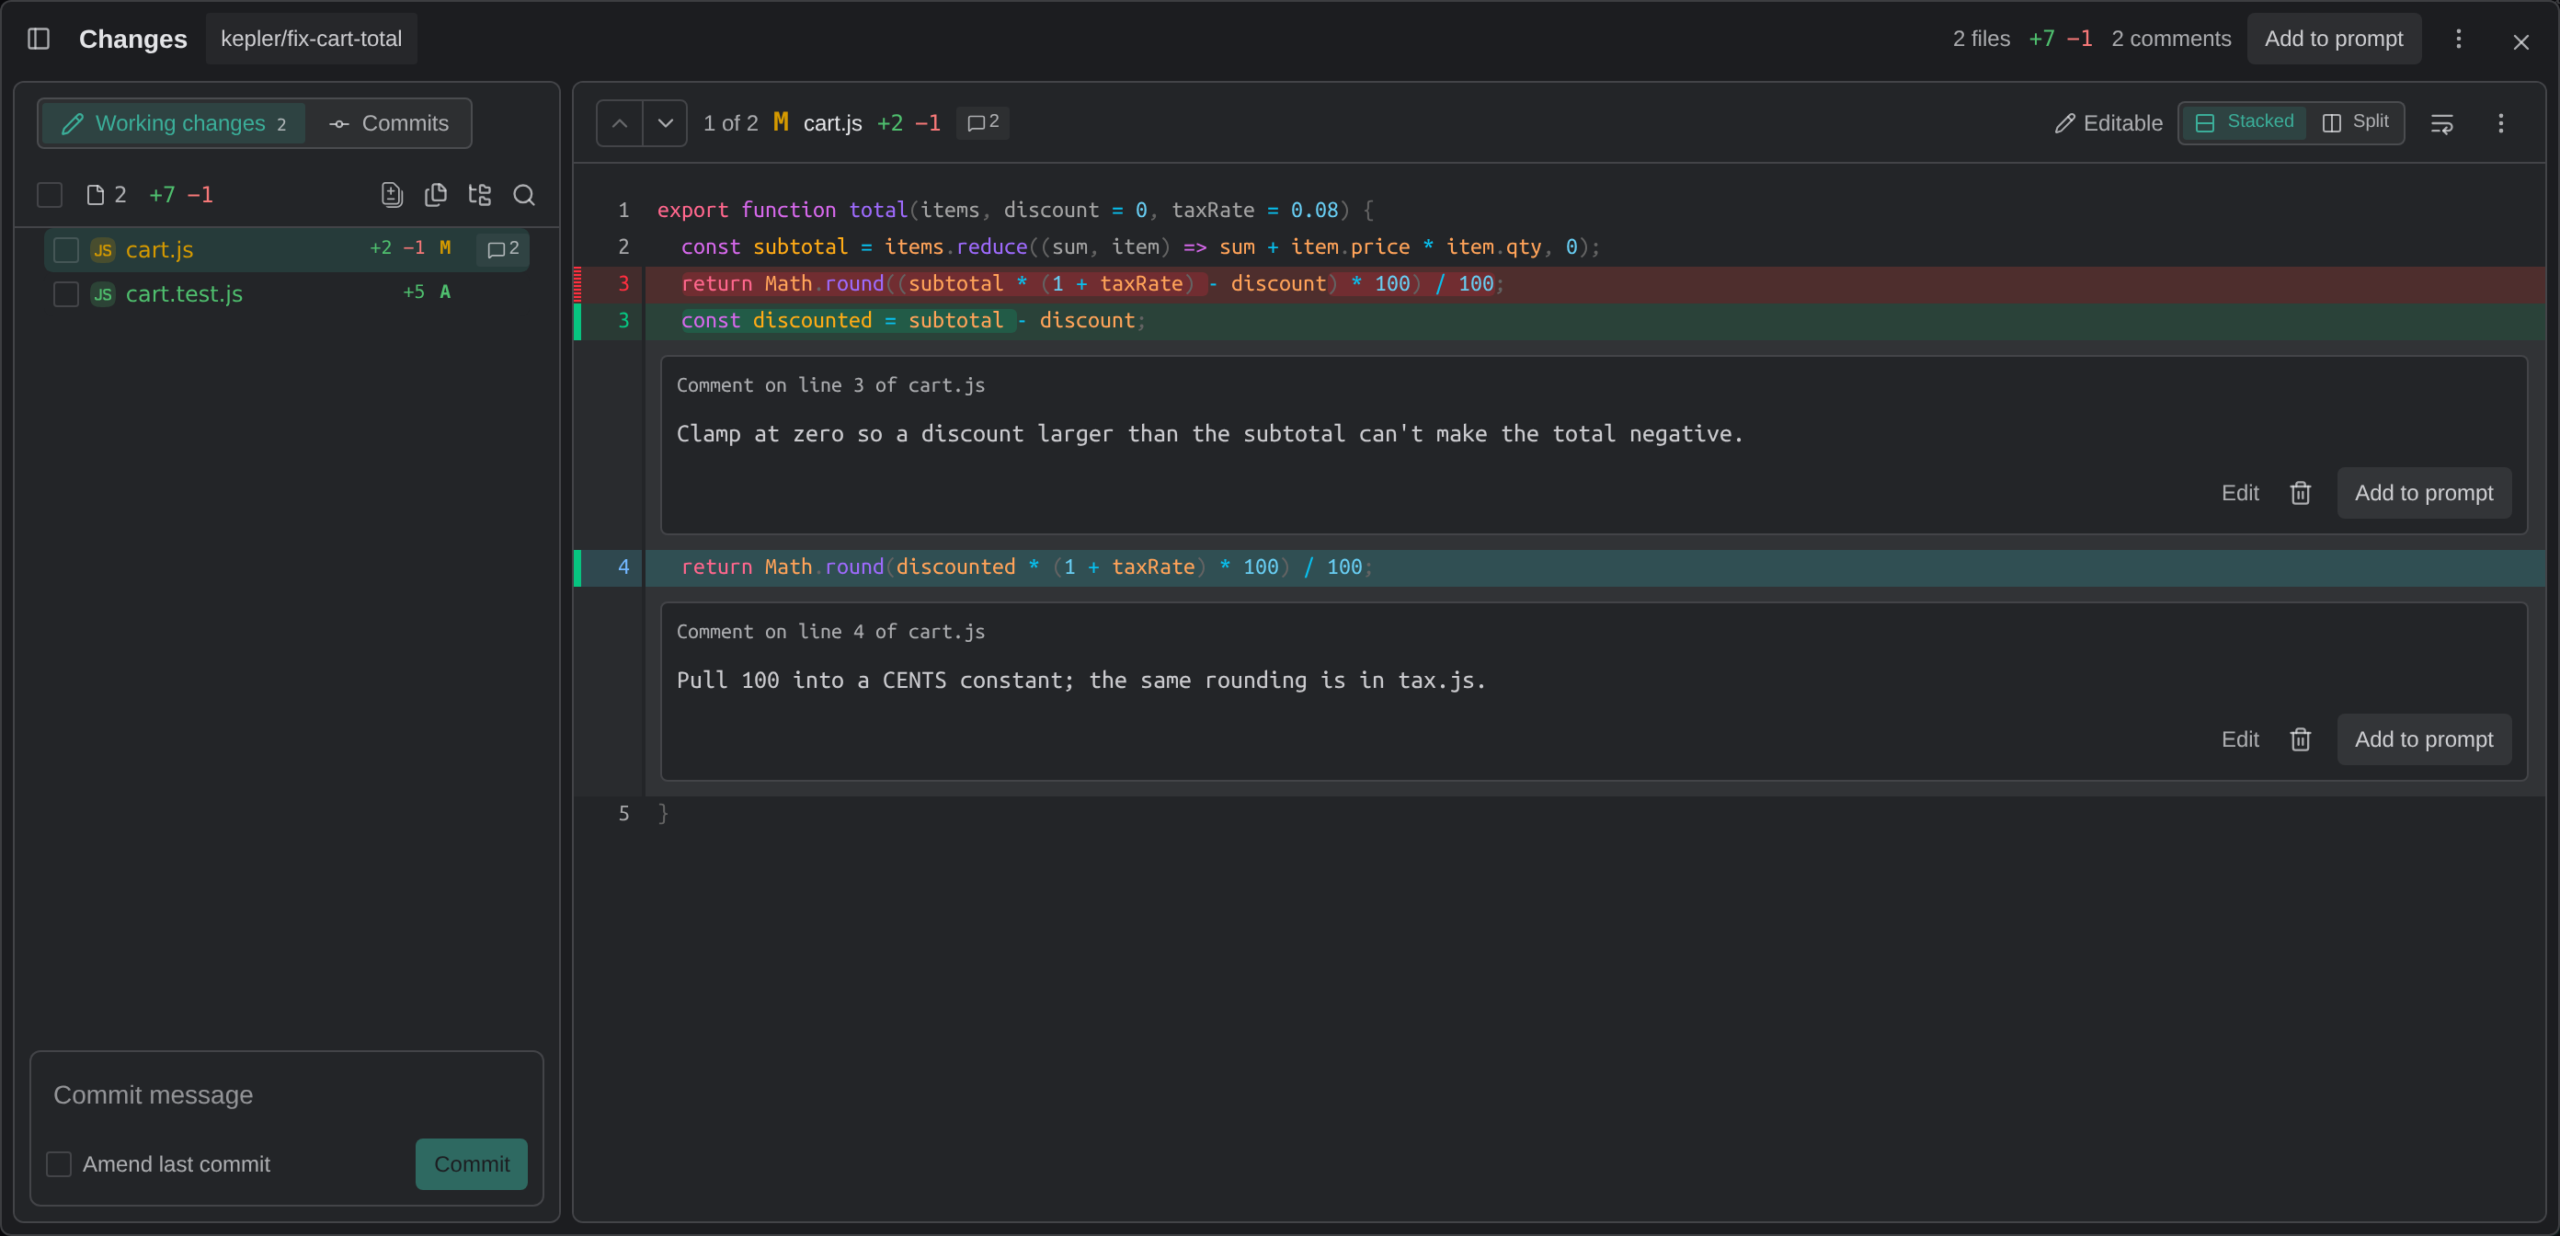
Task: Check the cart.js file checkbox
Action: [66, 250]
